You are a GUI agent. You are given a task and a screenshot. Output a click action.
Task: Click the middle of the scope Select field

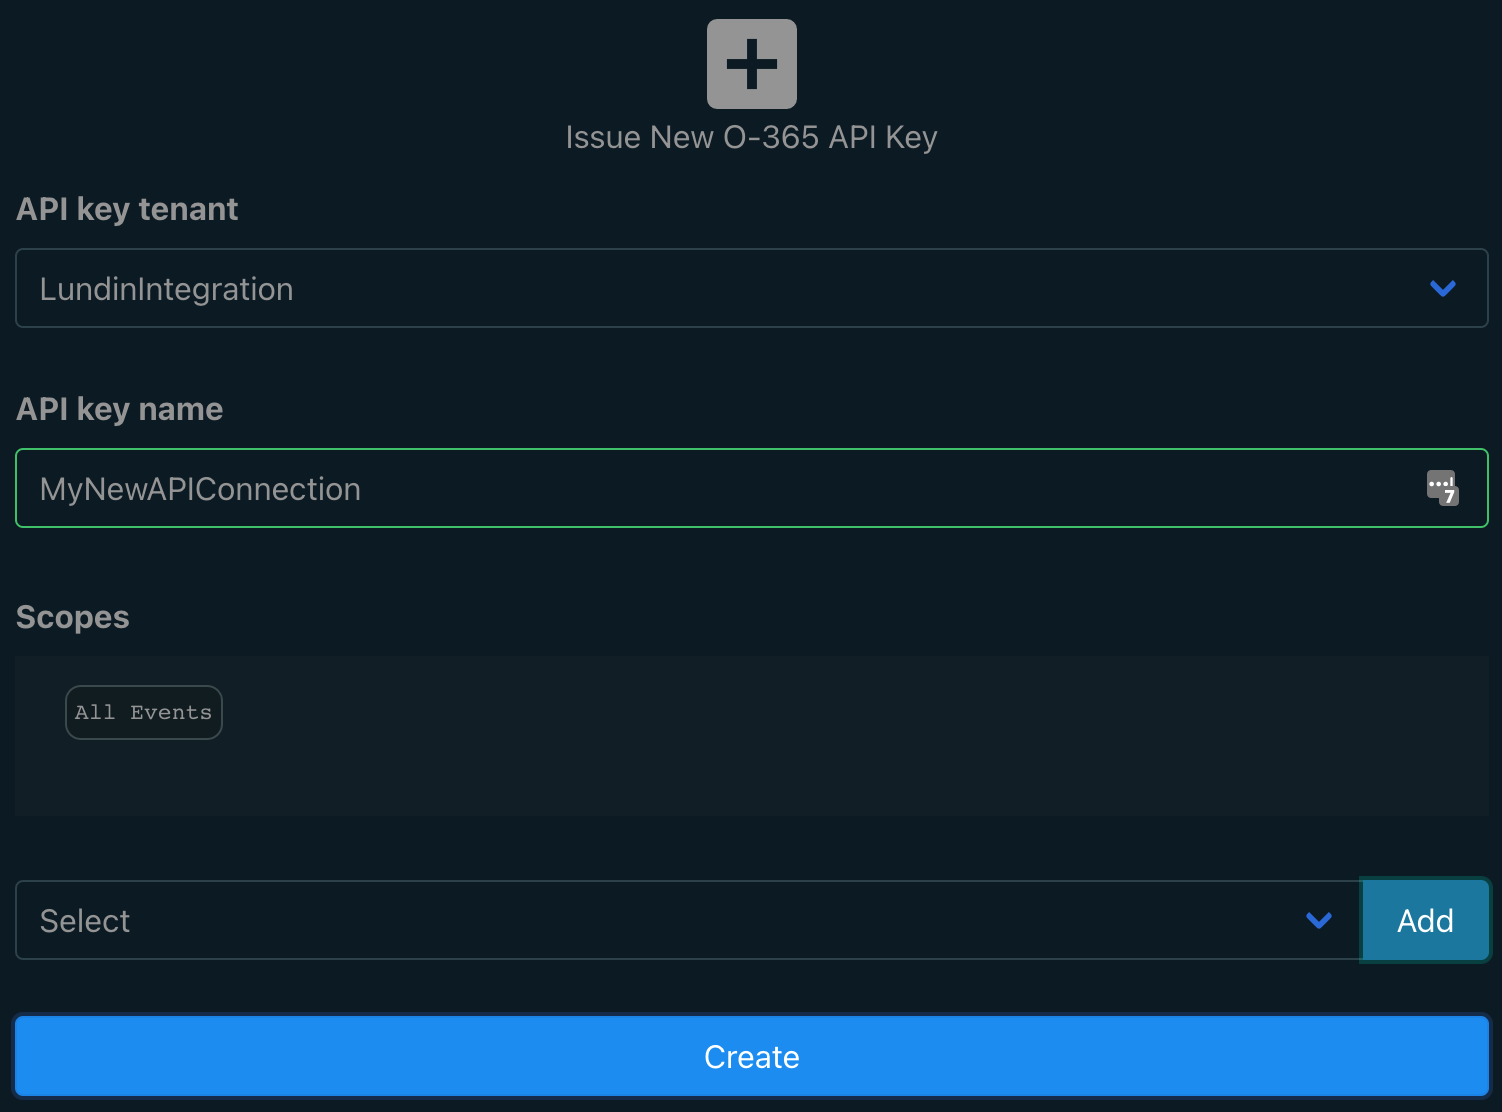click(688, 920)
